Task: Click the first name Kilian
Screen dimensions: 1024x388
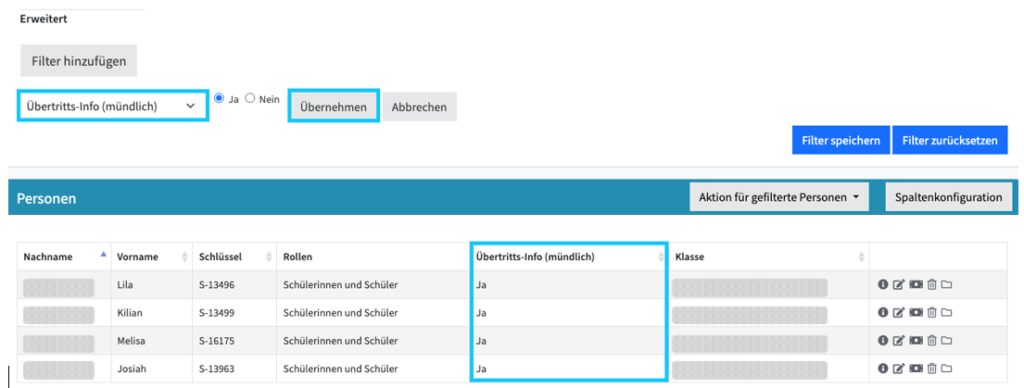Action: [x=129, y=313]
